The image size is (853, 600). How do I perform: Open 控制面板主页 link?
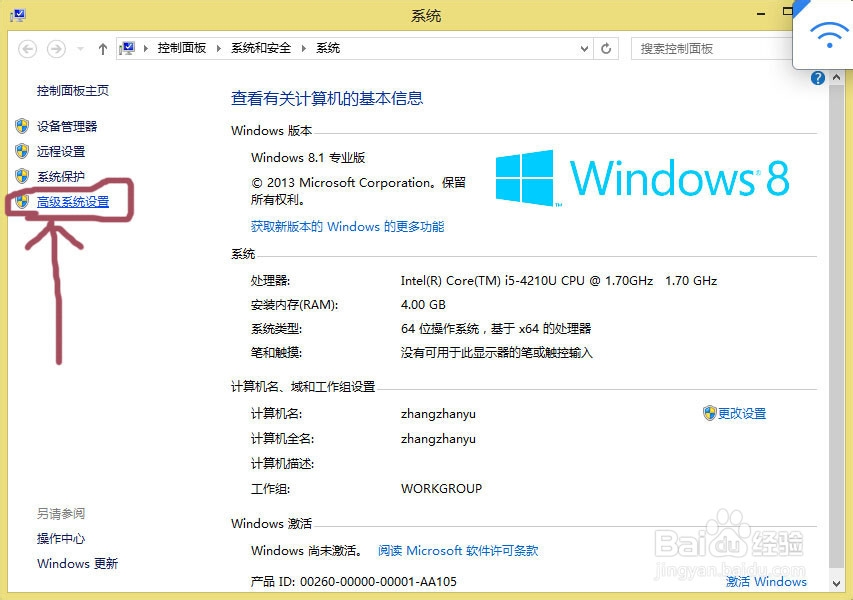(x=73, y=90)
